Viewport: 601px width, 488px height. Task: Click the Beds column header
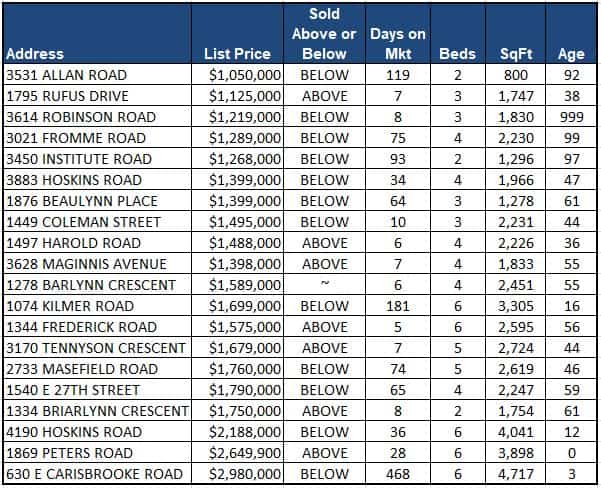click(x=457, y=53)
